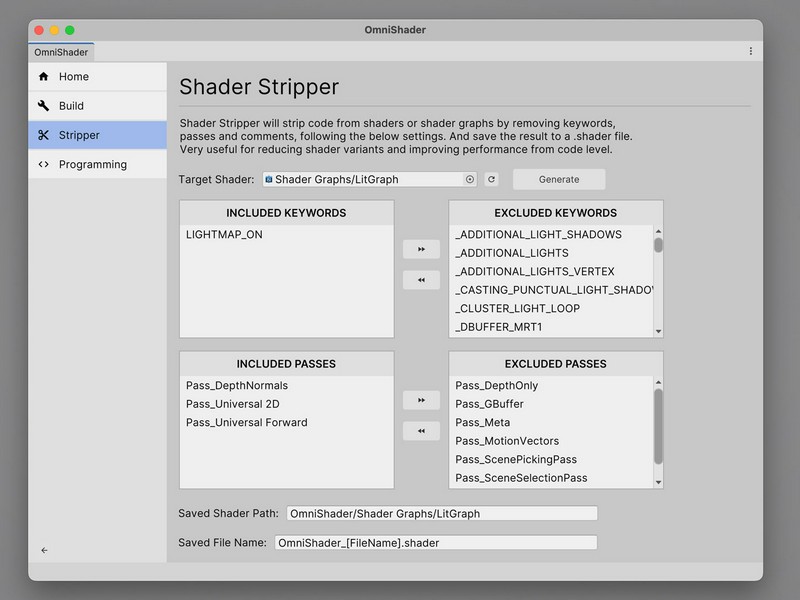
Task: Maximize the window with the green button
Action: pyautogui.click(x=70, y=30)
